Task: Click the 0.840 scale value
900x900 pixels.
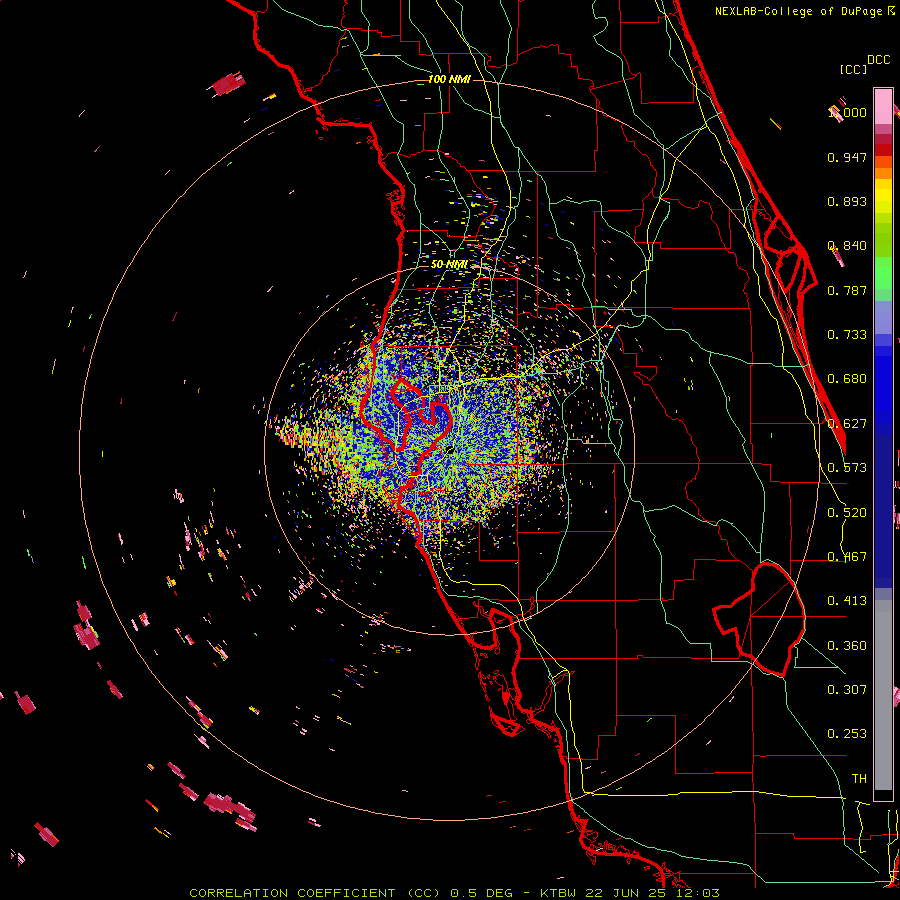Action: [847, 246]
